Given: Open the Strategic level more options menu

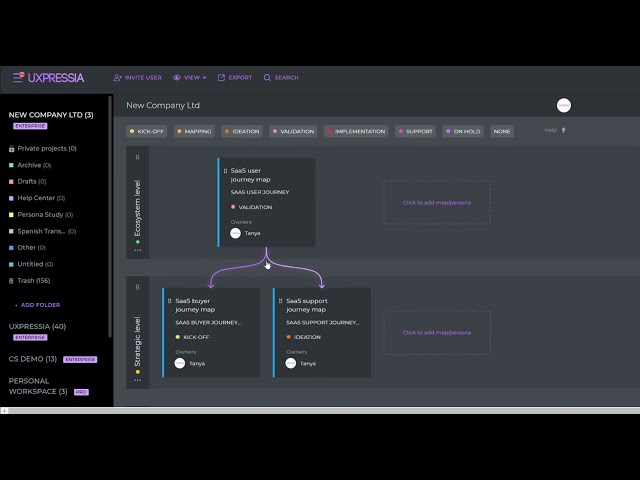Looking at the screenshot, I should [138, 380].
